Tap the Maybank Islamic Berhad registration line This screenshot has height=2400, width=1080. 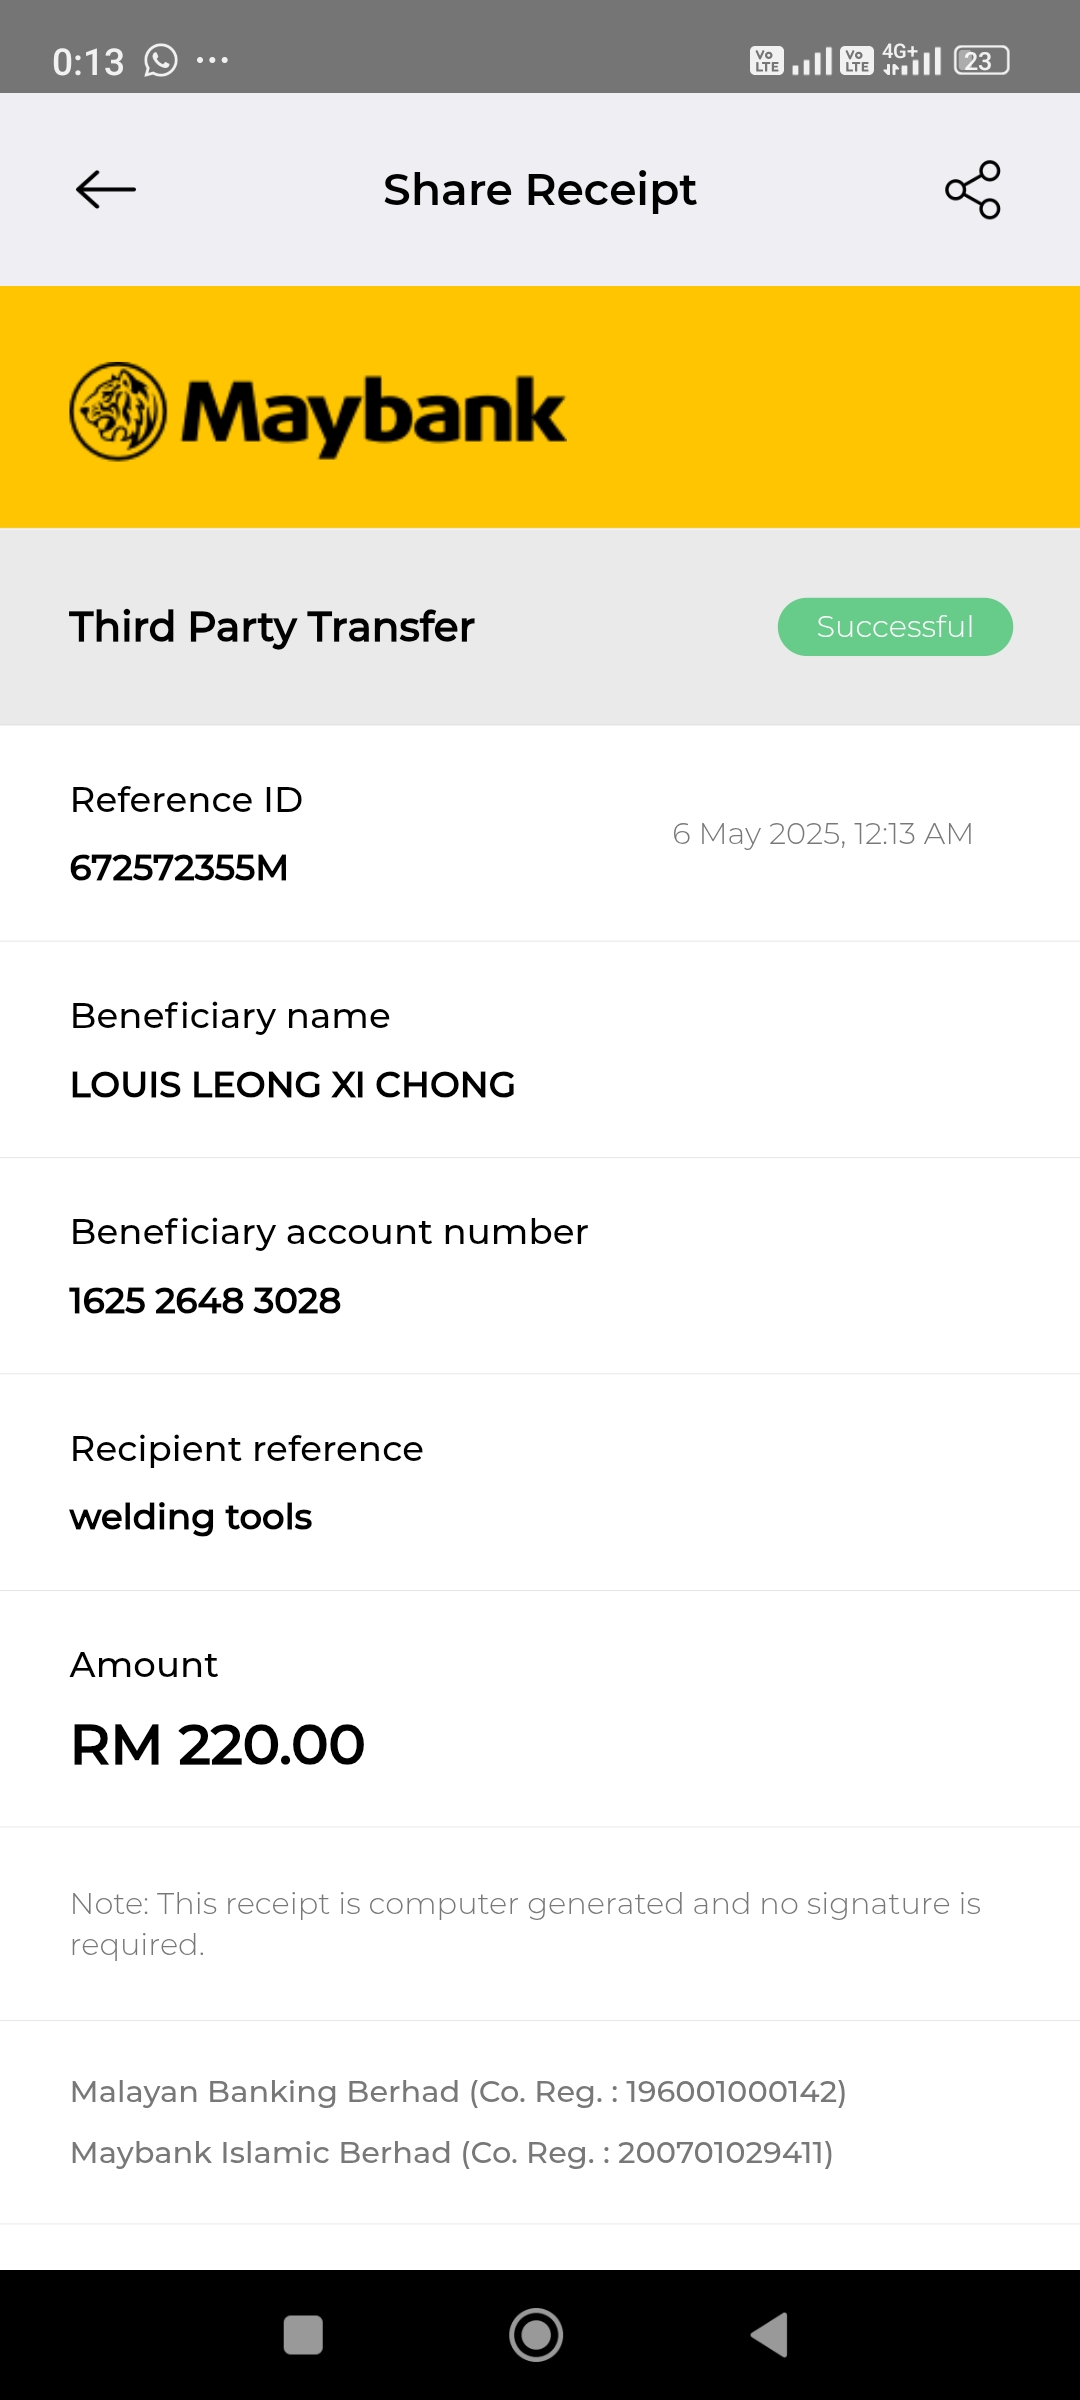point(452,2152)
